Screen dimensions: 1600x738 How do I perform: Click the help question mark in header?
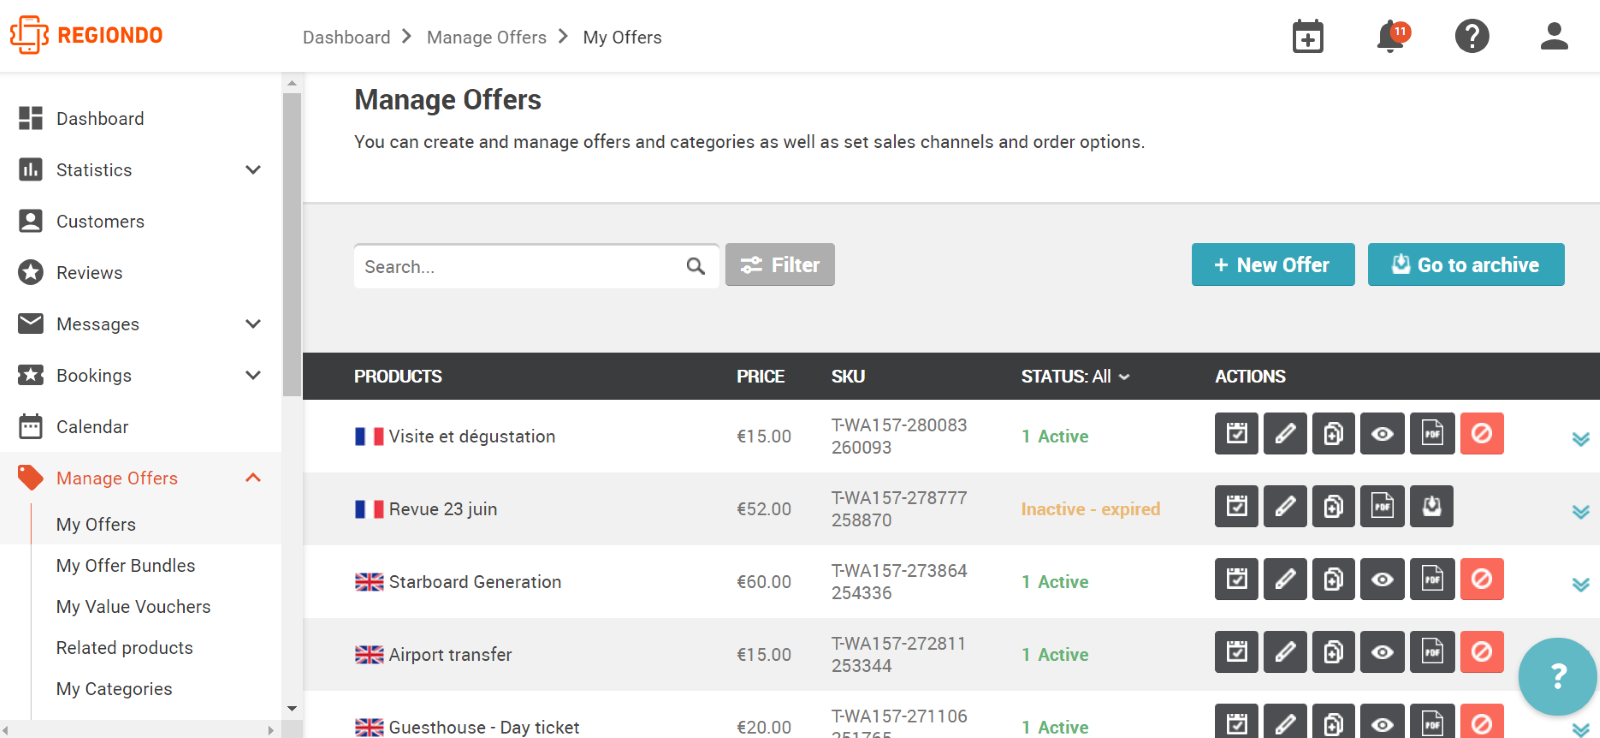click(x=1471, y=37)
